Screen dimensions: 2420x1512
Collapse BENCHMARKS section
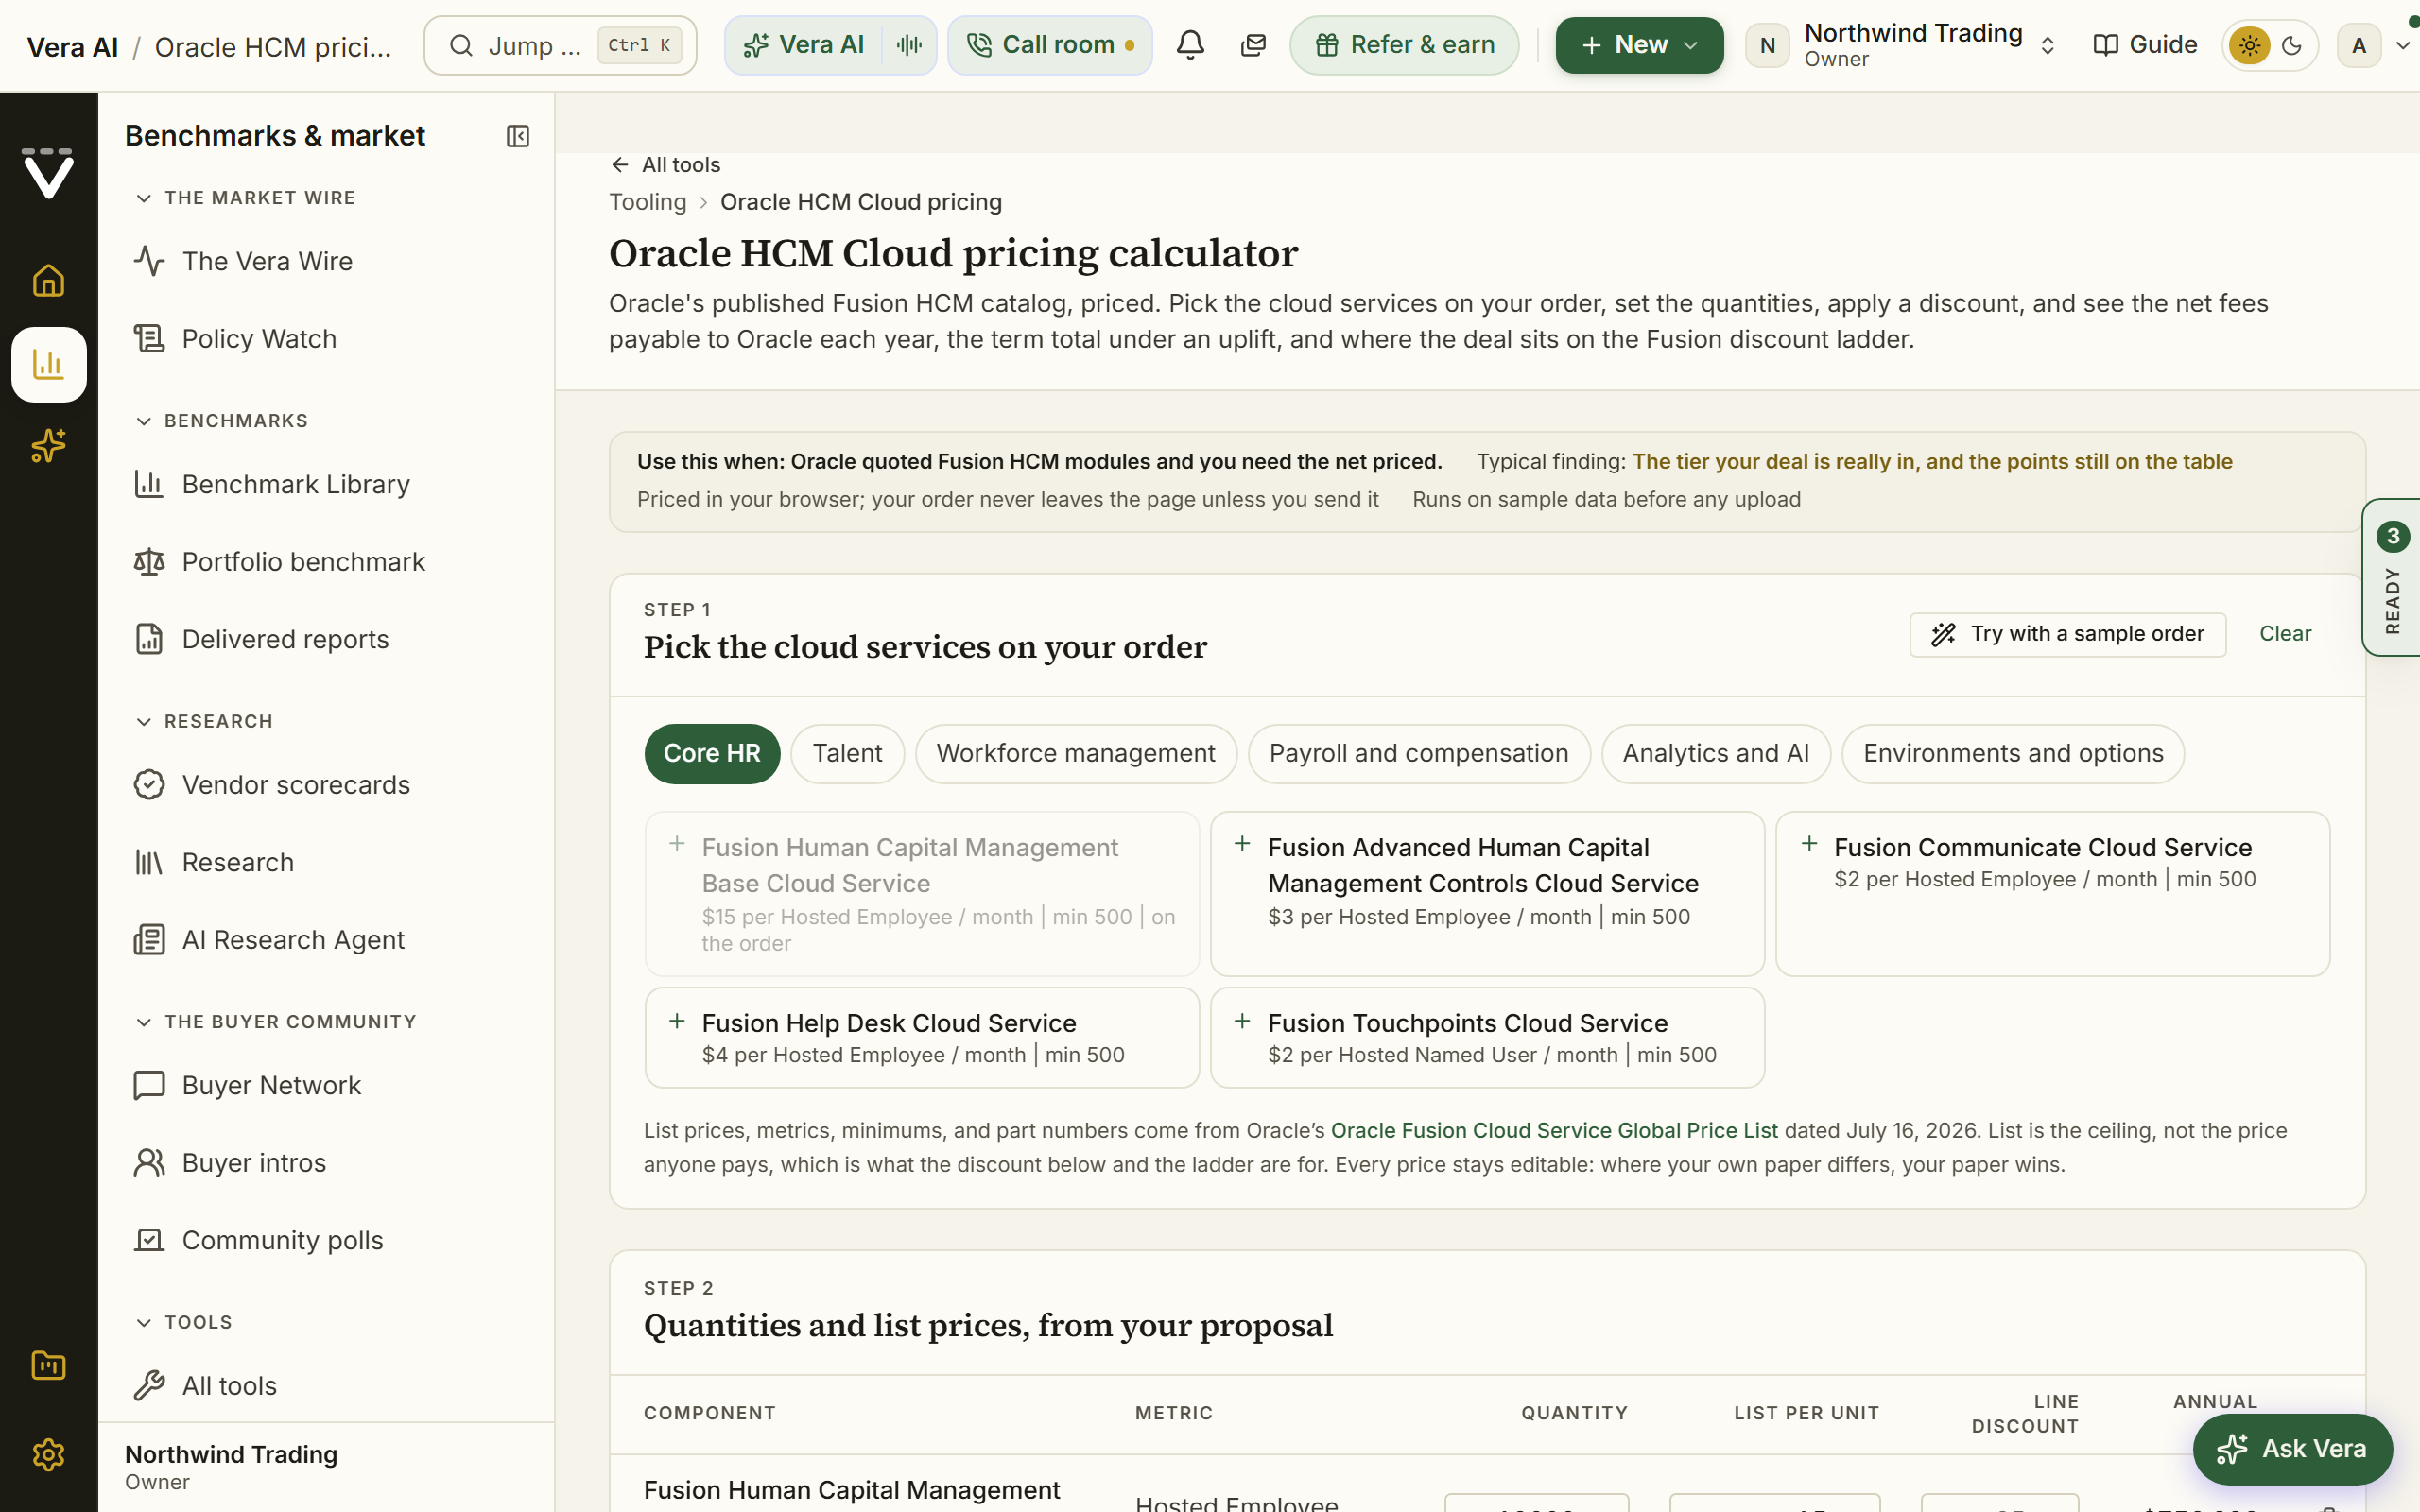tap(221, 421)
